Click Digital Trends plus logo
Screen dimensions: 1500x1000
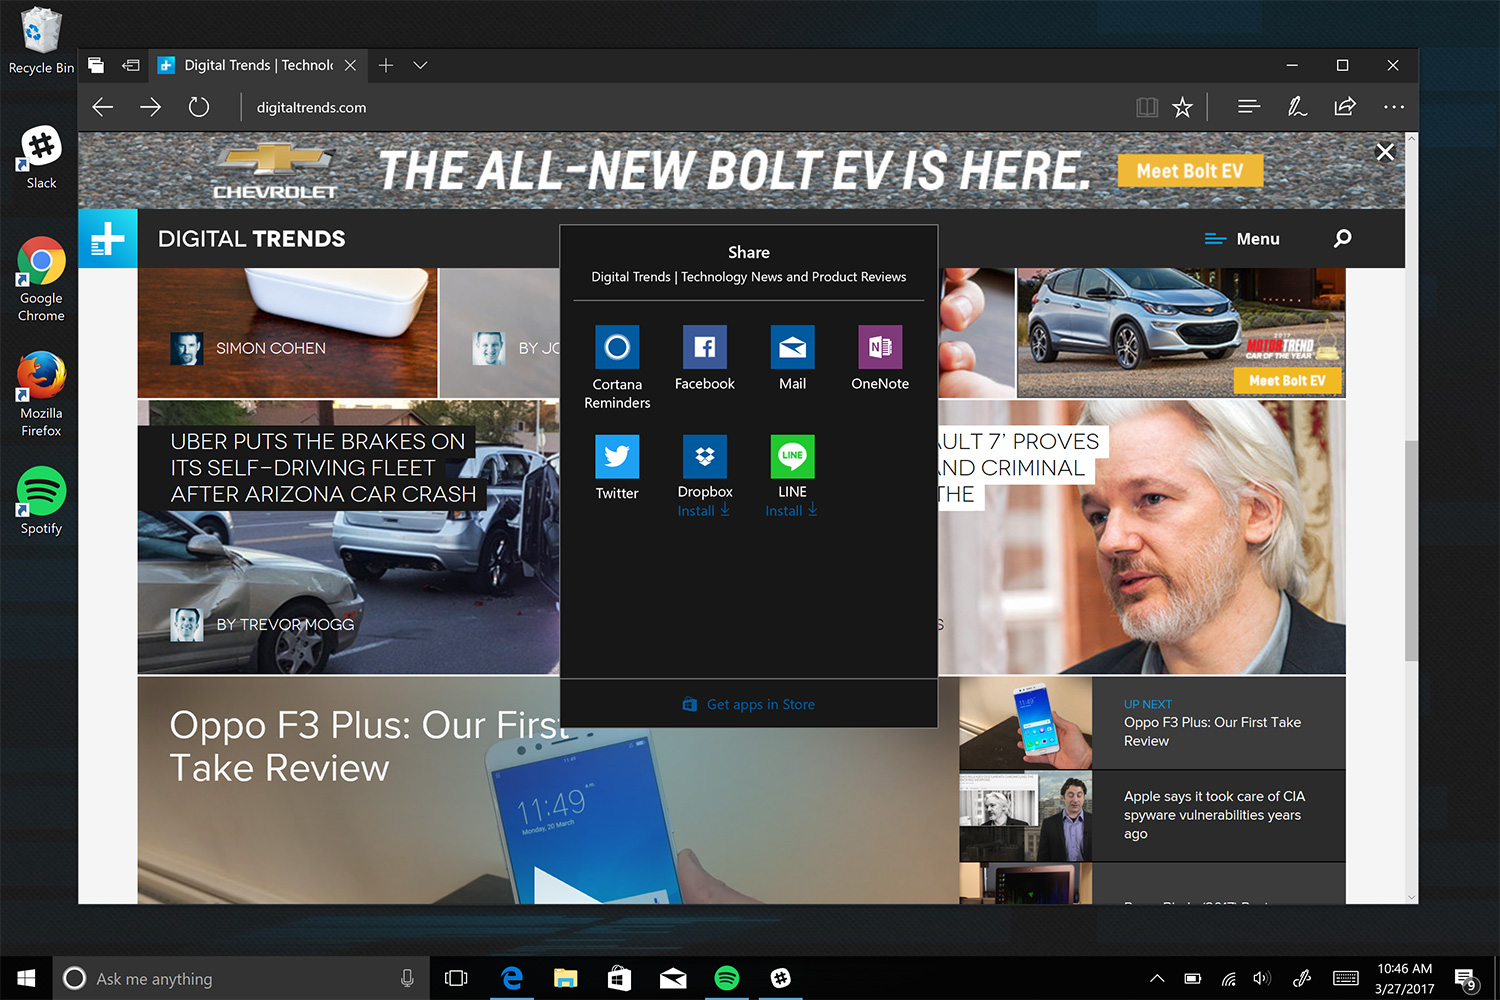pos(108,239)
